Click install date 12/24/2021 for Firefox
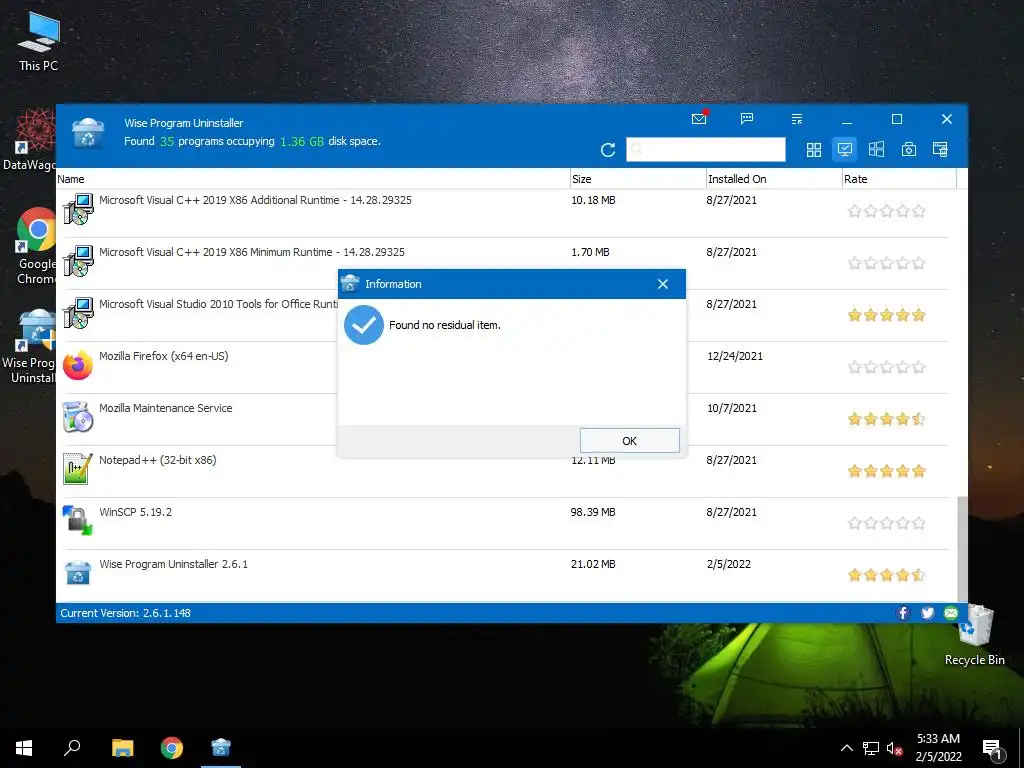 tap(735, 356)
